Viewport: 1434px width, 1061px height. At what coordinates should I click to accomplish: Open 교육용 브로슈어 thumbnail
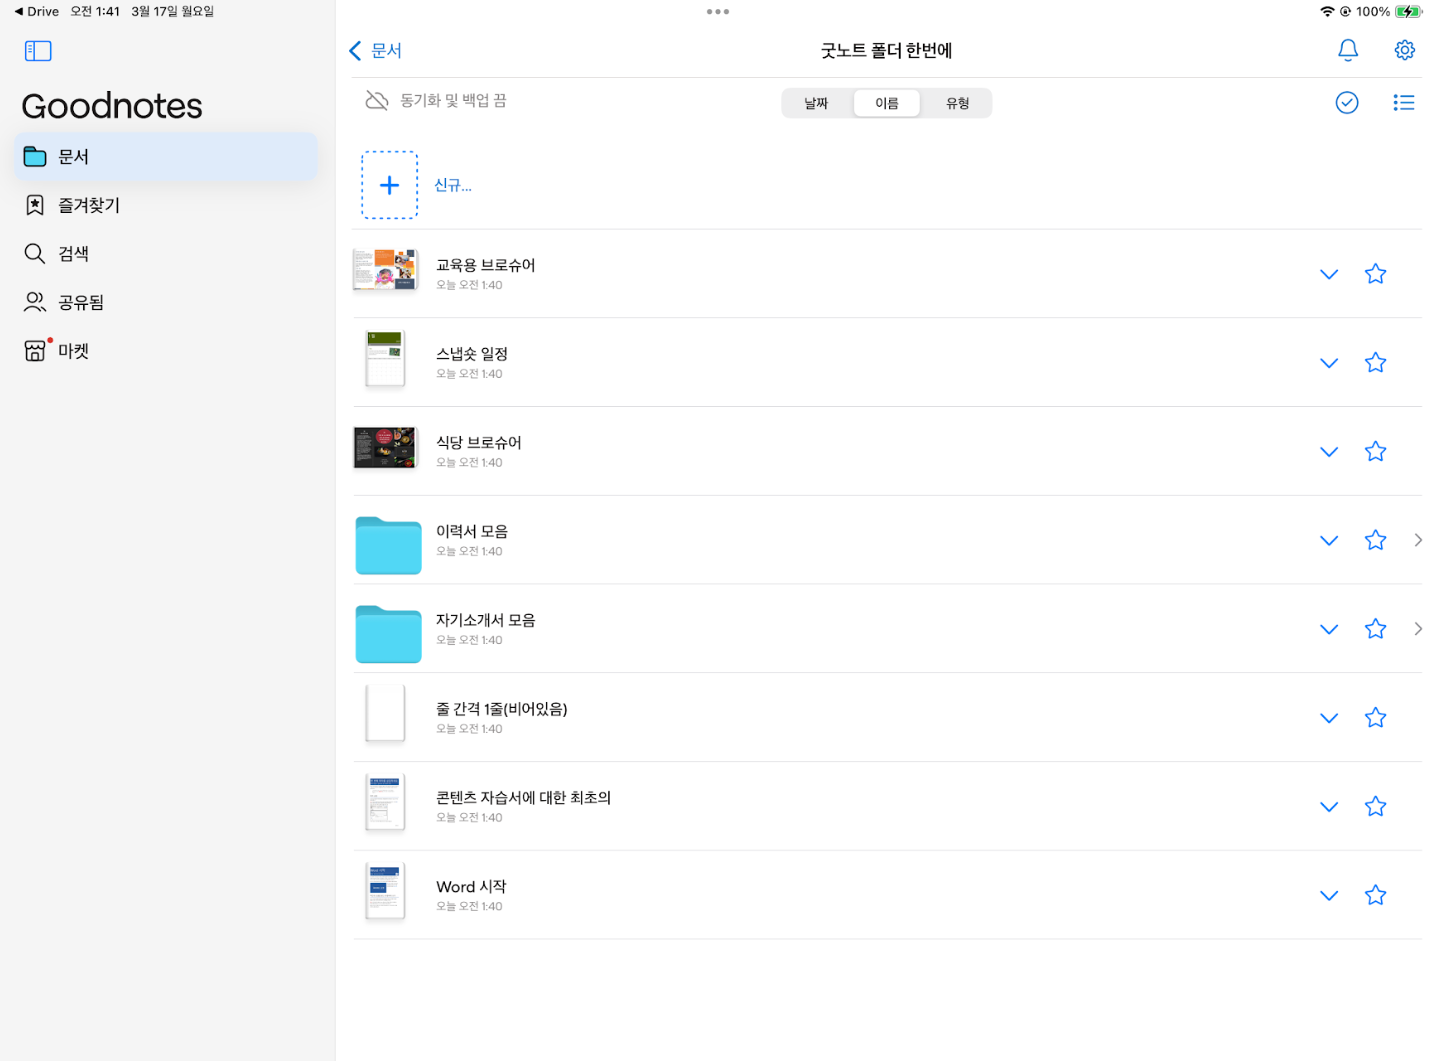click(385, 270)
